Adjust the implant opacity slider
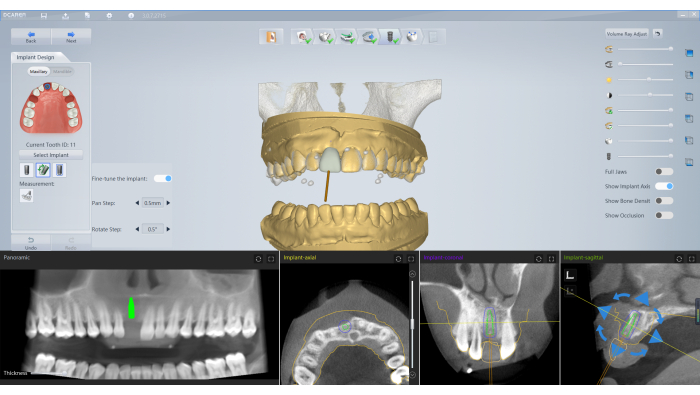Viewport: 700px width, 395px height. (x=645, y=156)
